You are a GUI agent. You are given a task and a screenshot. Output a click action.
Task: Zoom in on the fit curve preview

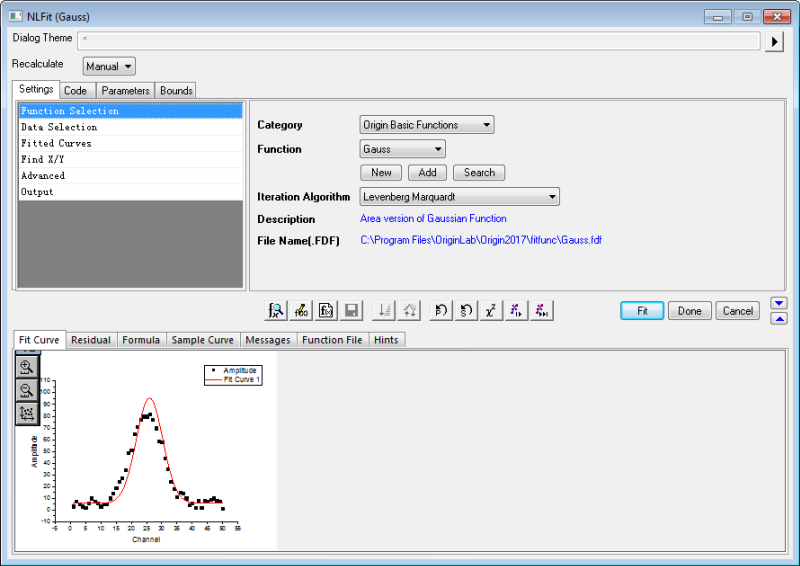27,367
